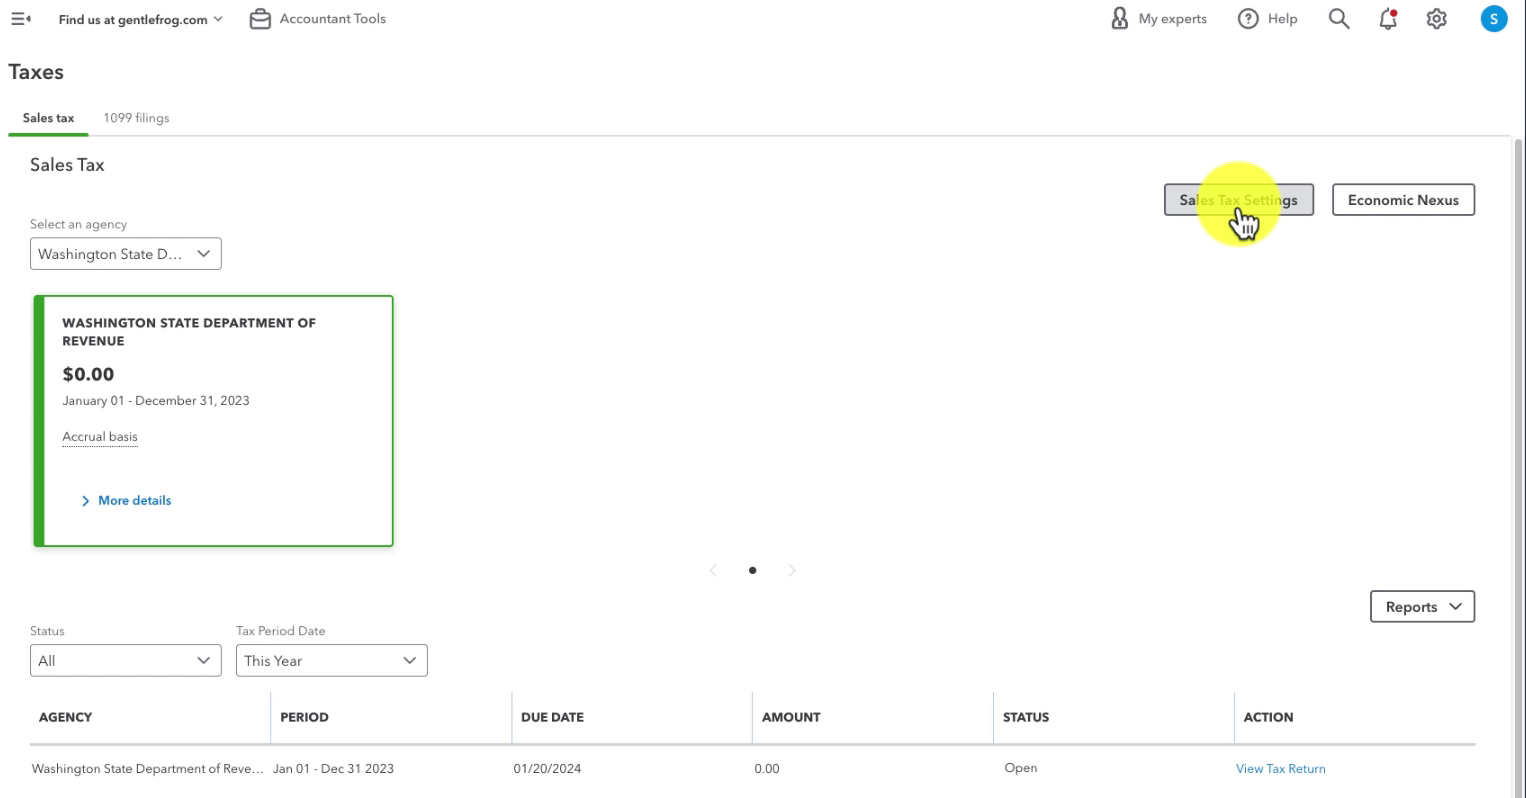
Task: Open the Help question mark icon
Action: pos(1248,19)
